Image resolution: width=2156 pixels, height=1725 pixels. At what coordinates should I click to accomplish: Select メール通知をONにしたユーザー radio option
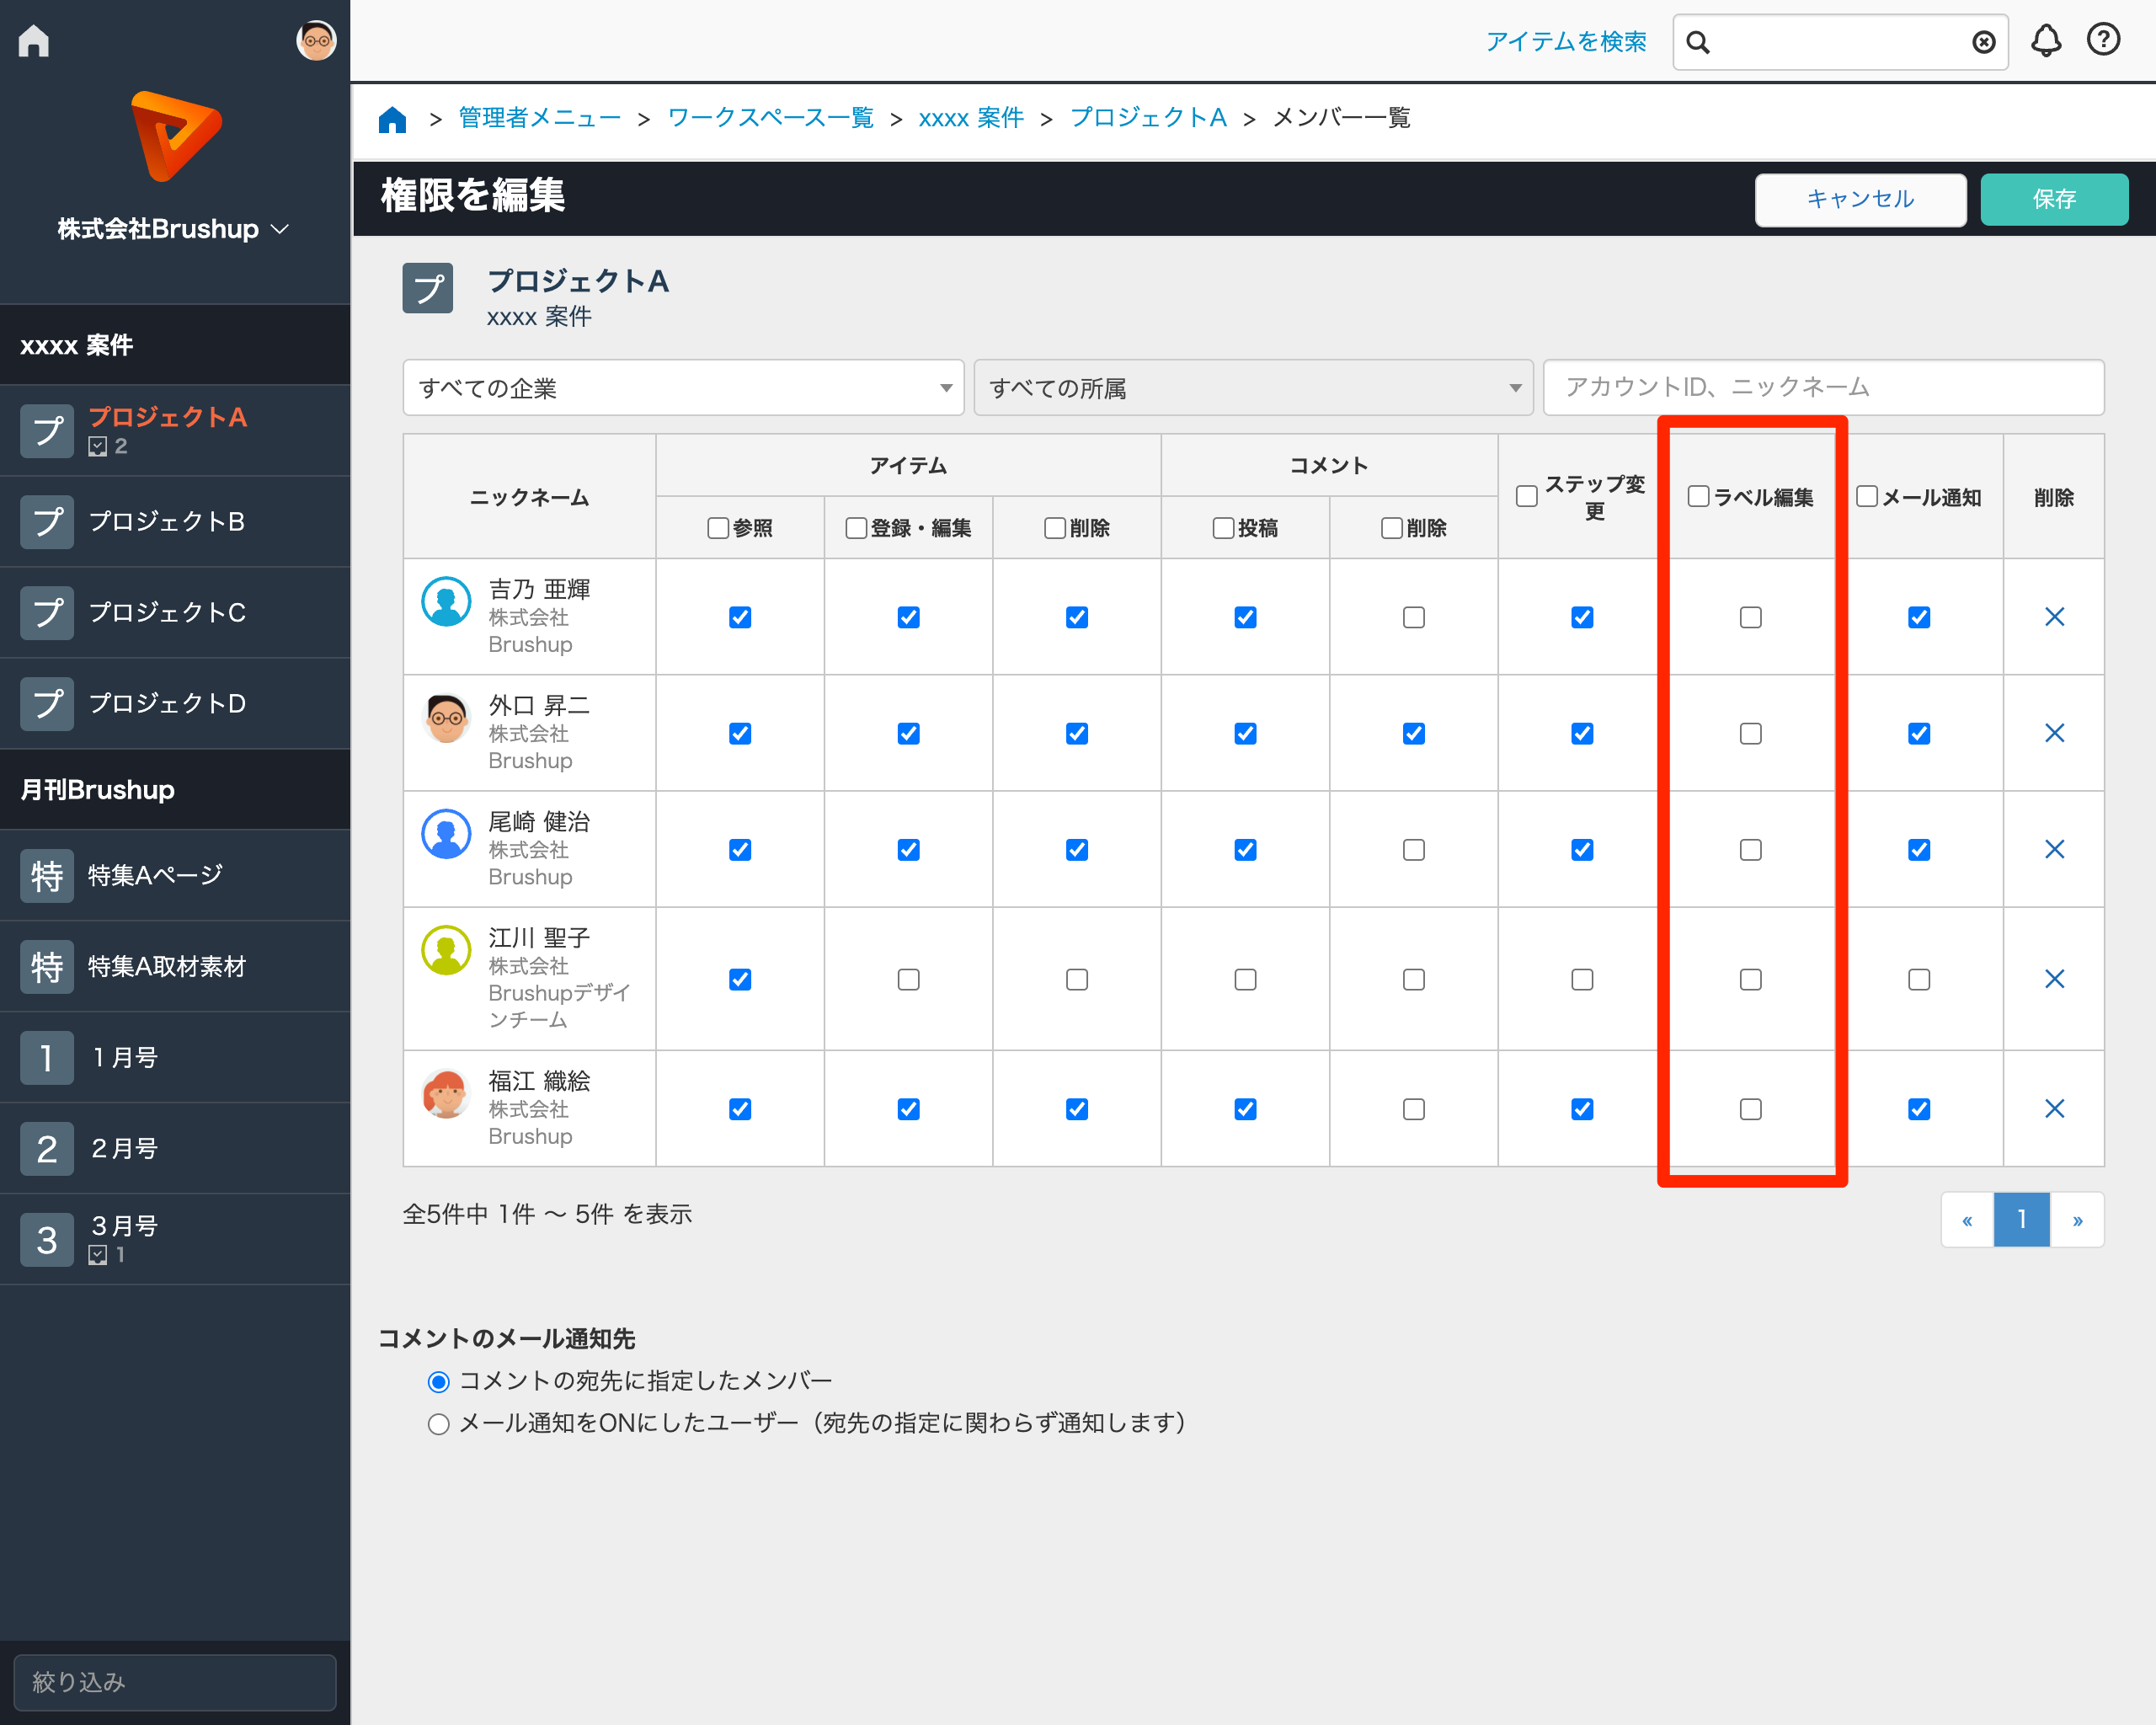(x=438, y=1423)
